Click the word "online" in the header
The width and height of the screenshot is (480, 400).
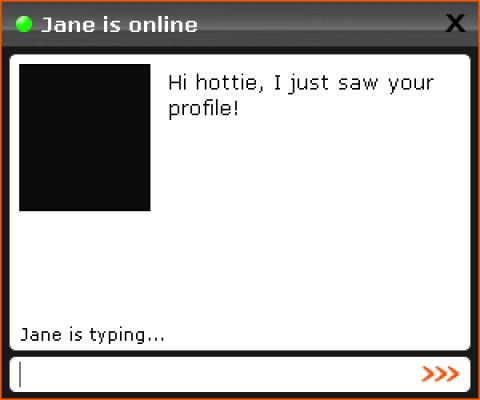tap(163, 25)
